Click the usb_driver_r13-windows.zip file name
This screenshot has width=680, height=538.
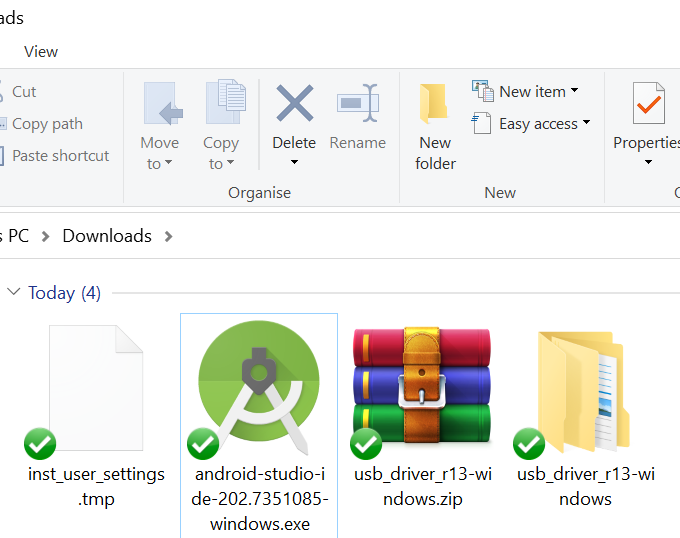coord(423,486)
